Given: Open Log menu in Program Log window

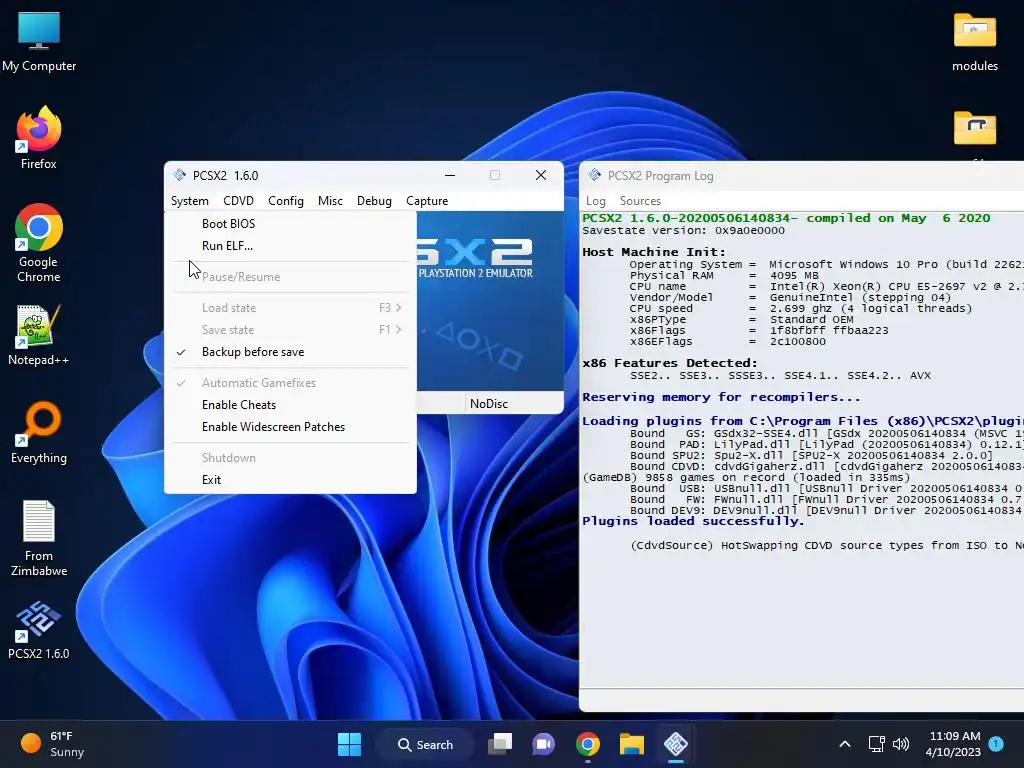Looking at the screenshot, I should click(596, 201).
